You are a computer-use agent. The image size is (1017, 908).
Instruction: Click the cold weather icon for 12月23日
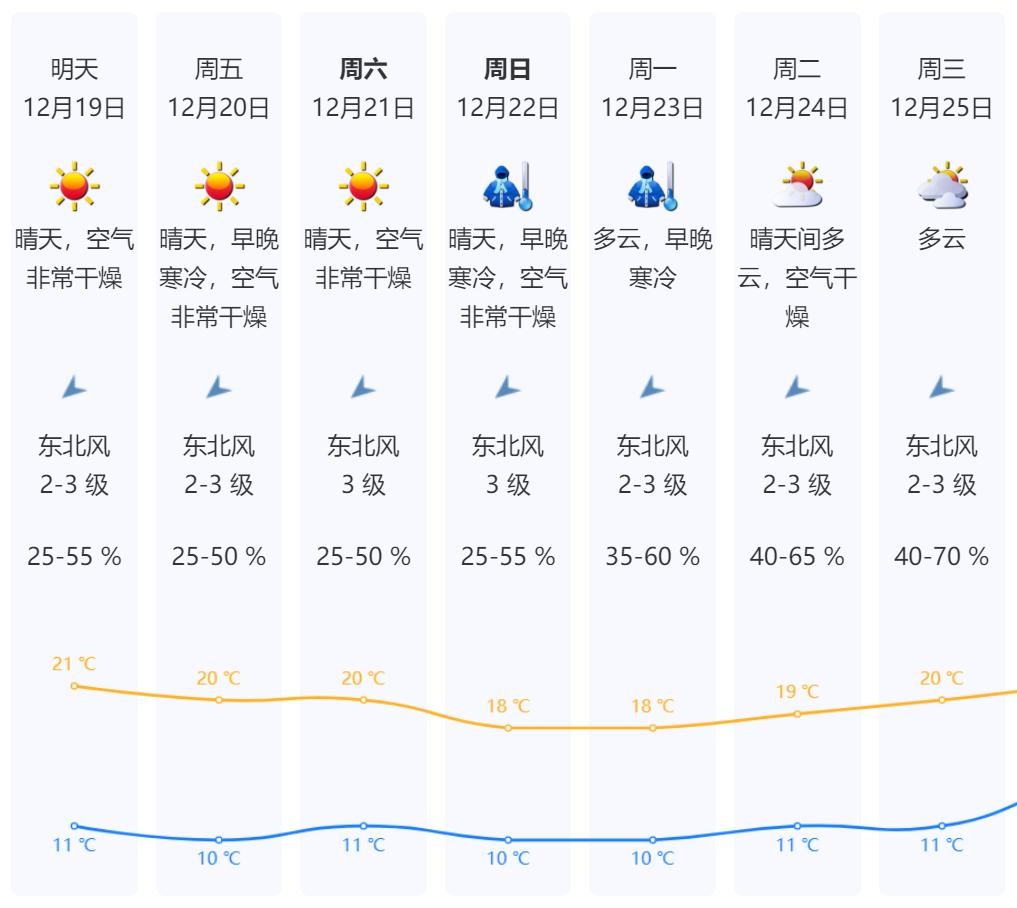click(x=652, y=186)
